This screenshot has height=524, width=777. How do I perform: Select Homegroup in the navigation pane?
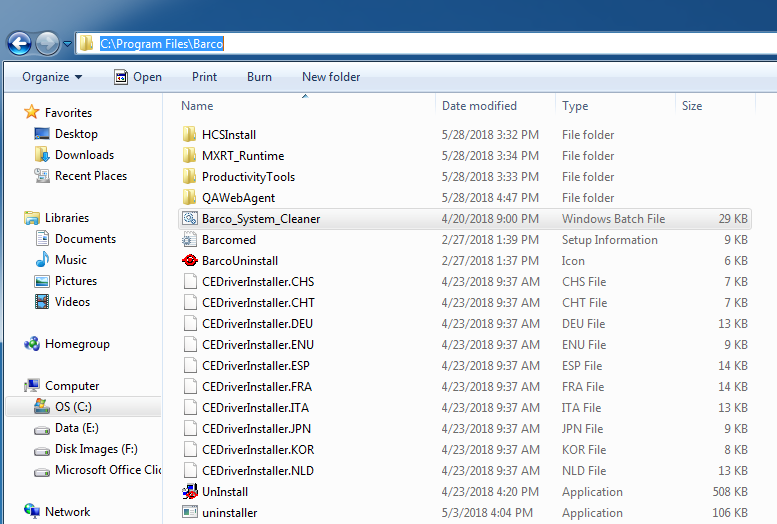tap(77, 344)
